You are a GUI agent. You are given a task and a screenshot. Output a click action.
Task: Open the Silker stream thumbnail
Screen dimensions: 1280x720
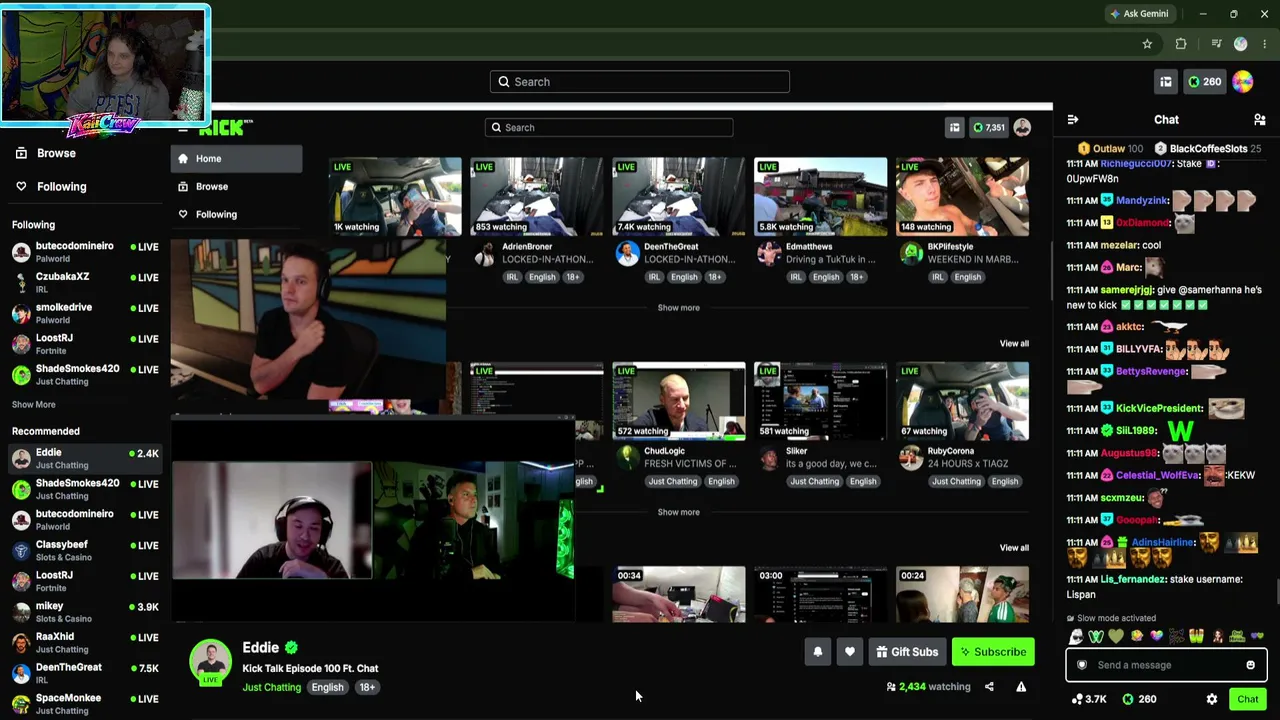click(820, 401)
